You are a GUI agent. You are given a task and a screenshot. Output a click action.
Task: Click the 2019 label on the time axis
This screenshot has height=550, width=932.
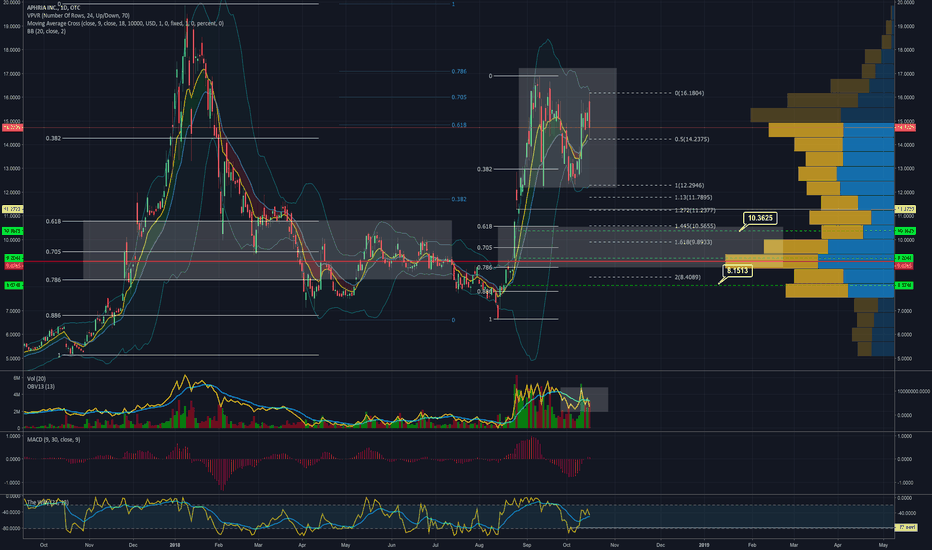point(704,545)
